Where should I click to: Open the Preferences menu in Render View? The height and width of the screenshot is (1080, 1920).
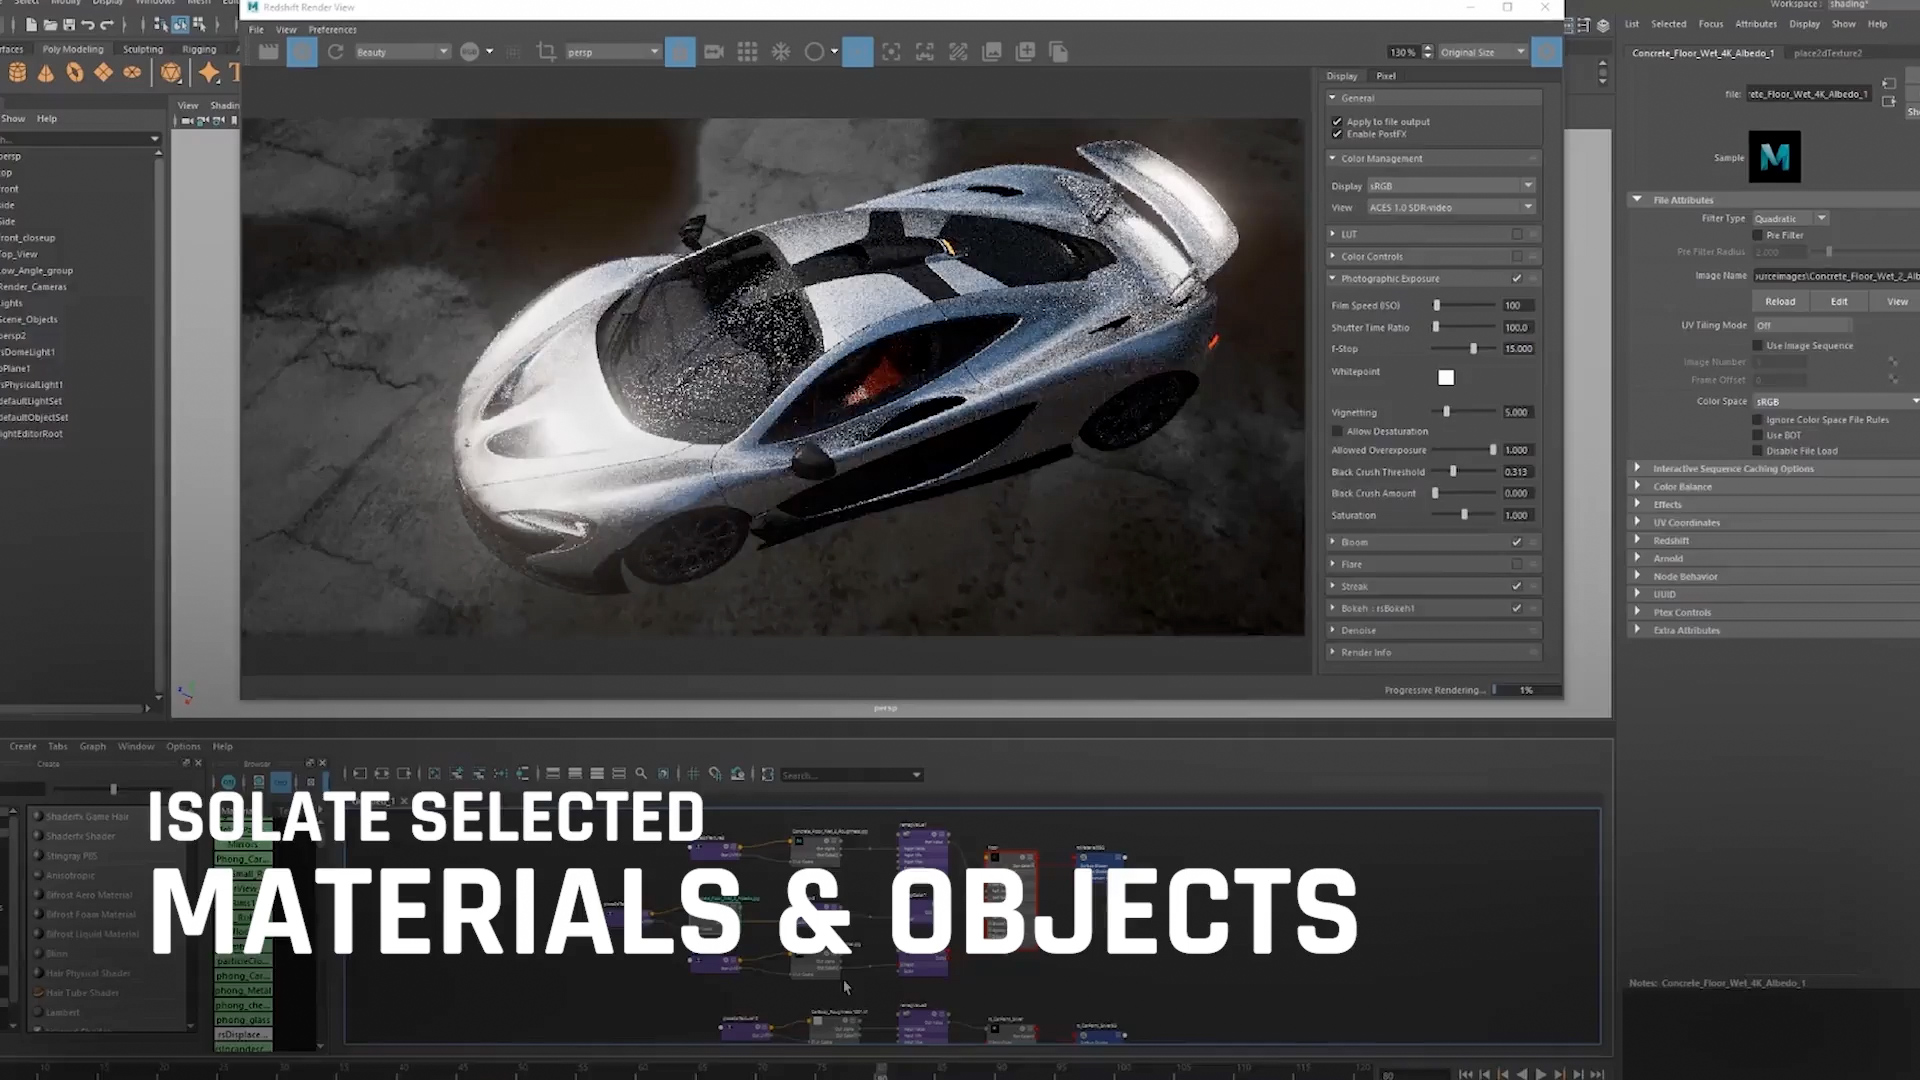(x=332, y=30)
